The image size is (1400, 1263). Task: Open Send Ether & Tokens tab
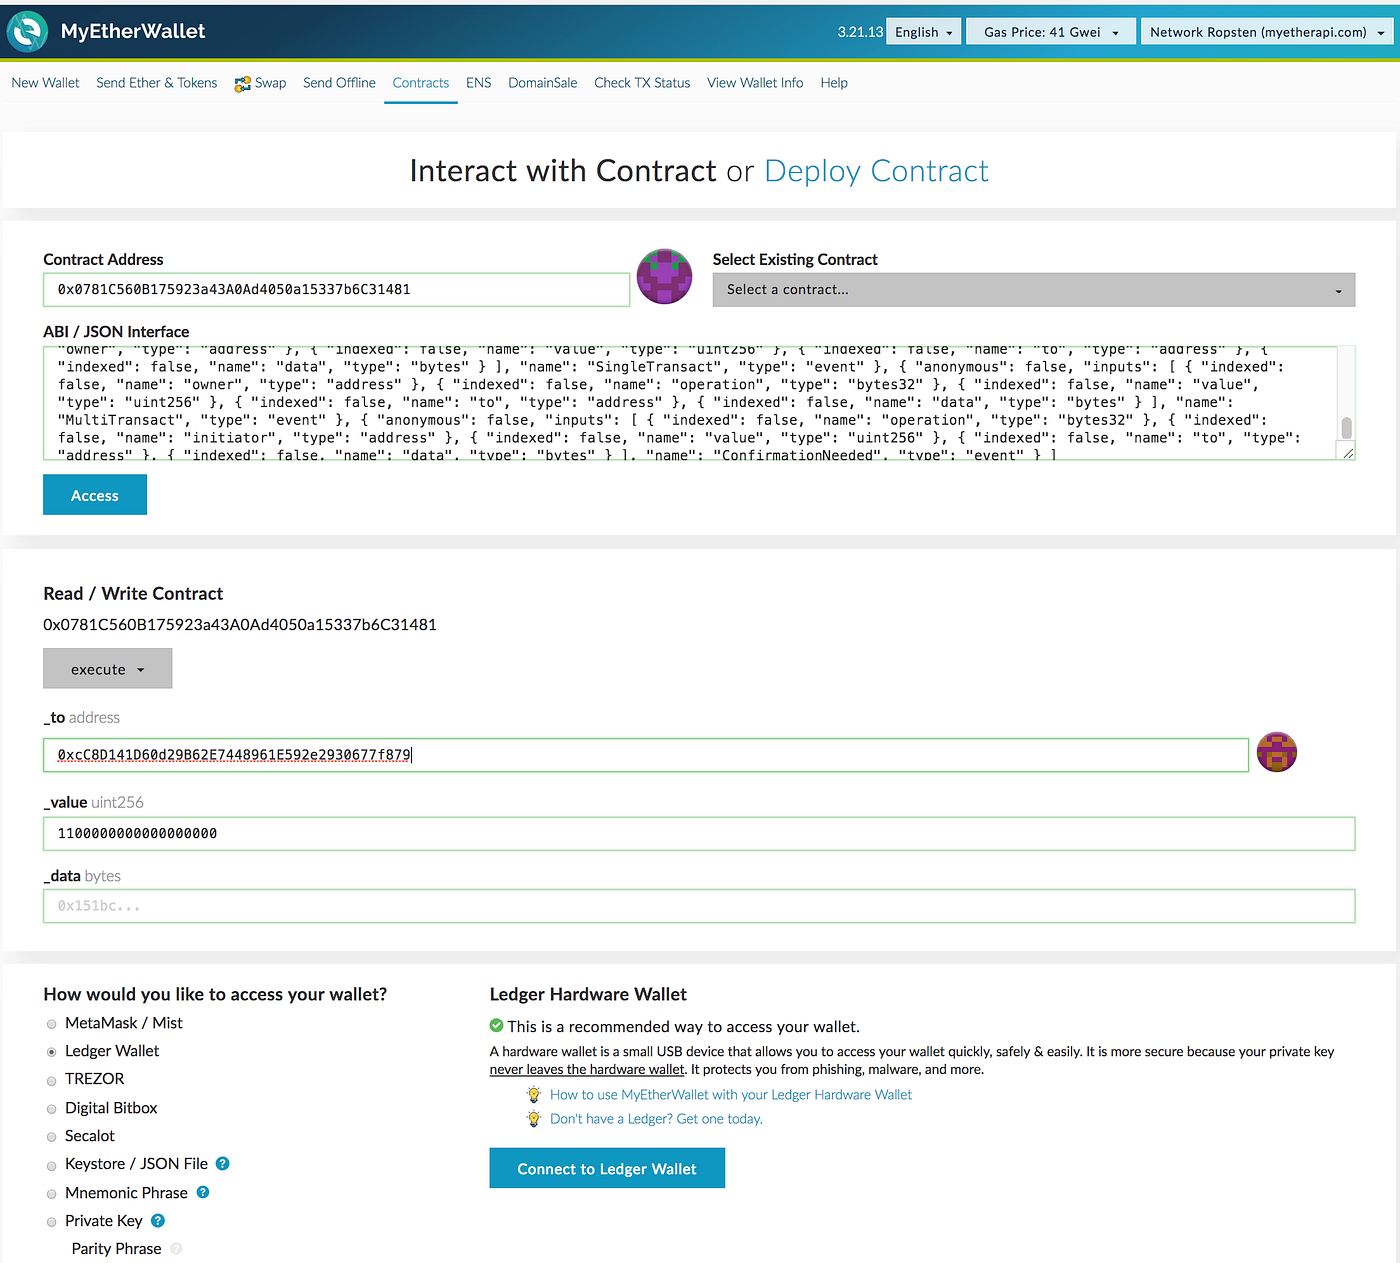tap(157, 83)
